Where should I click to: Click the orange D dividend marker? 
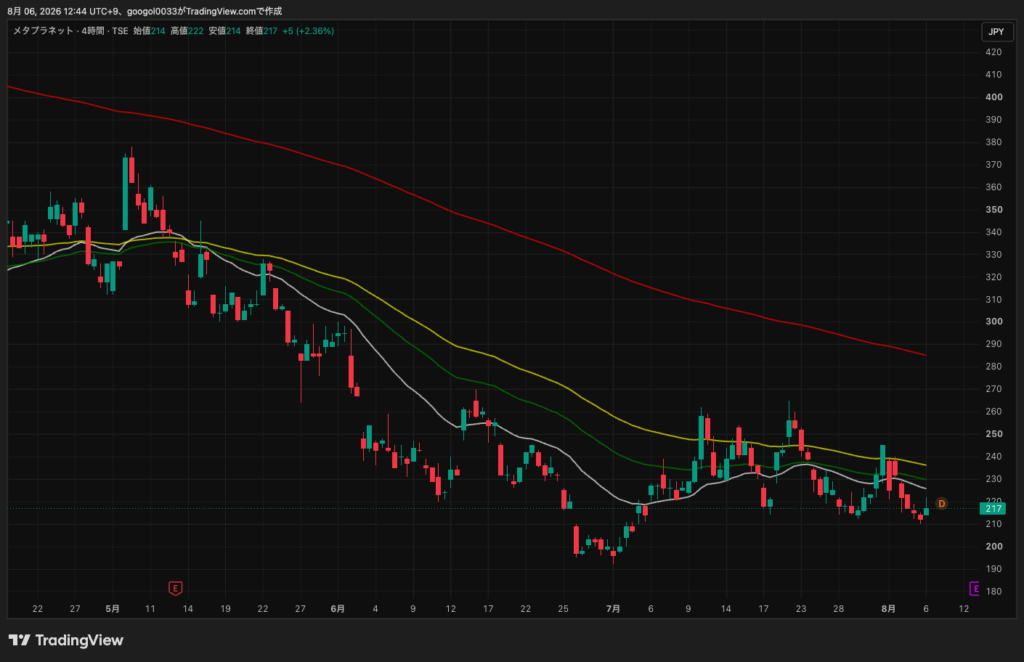[x=942, y=503]
